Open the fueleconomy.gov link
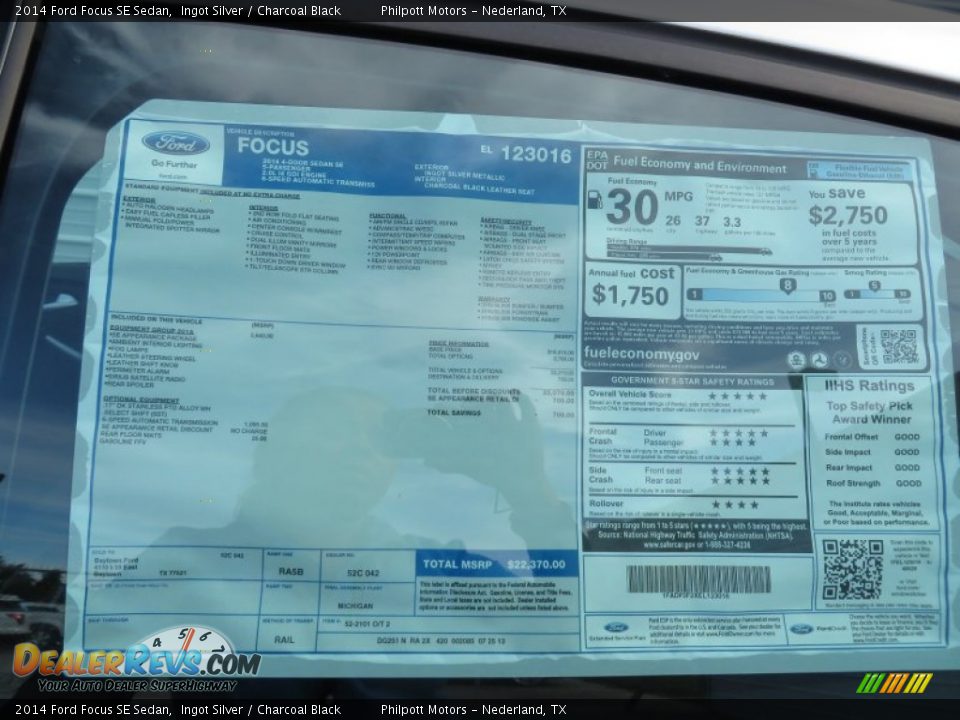Viewport: 960px width, 720px height. coord(641,354)
